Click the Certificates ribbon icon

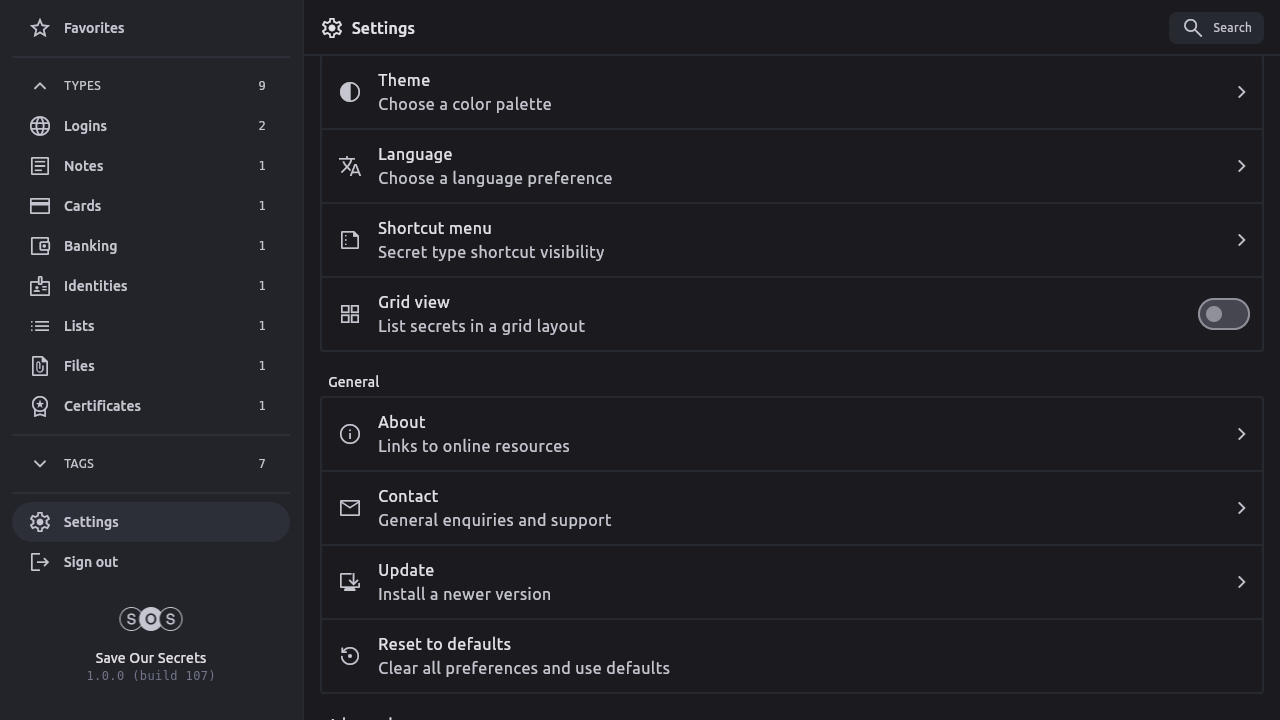[x=40, y=406]
